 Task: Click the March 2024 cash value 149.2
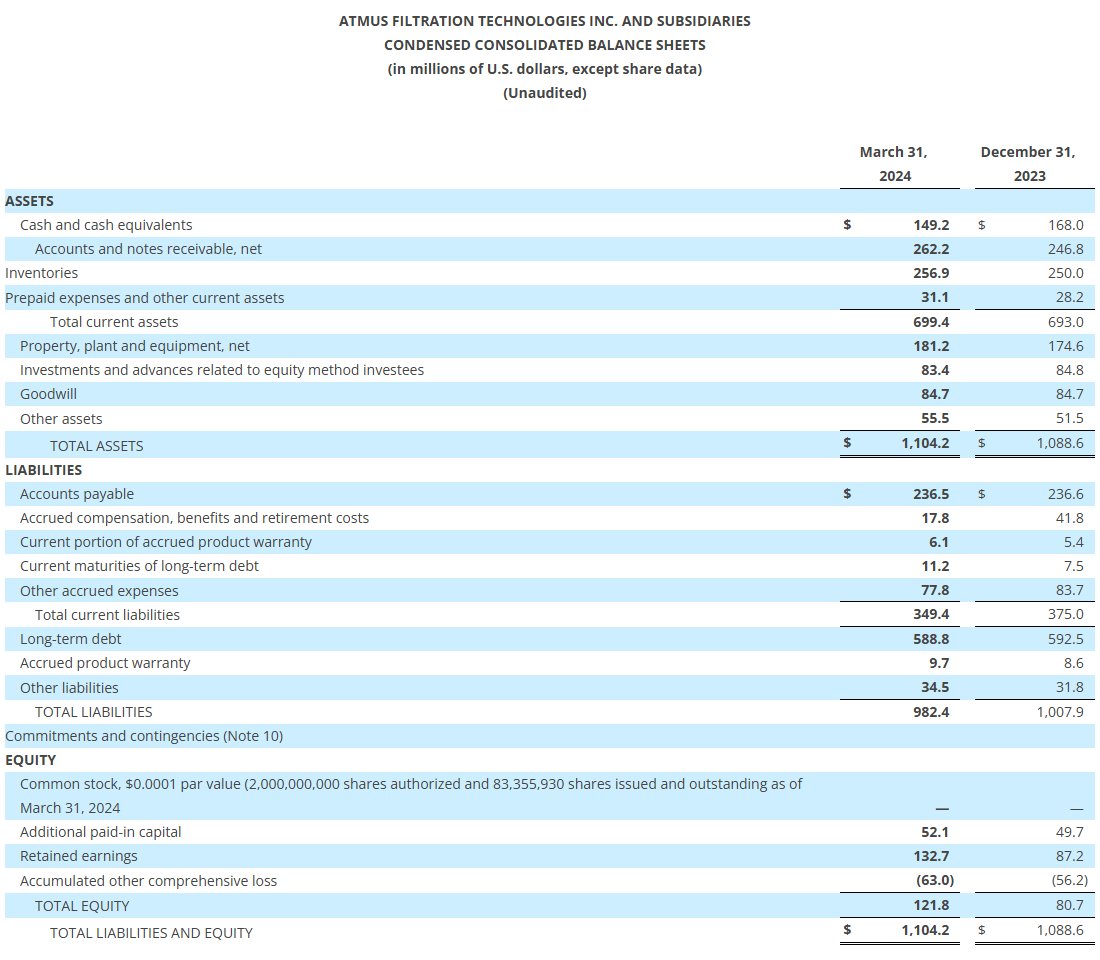(x=931, y=225)
